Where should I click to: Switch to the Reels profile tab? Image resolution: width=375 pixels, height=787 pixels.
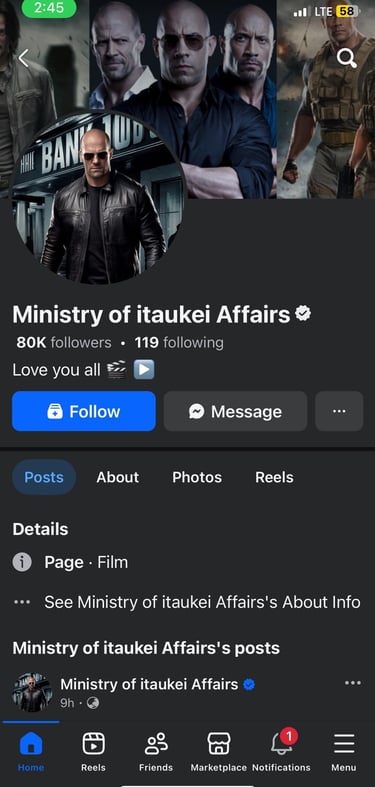(274, 477)
